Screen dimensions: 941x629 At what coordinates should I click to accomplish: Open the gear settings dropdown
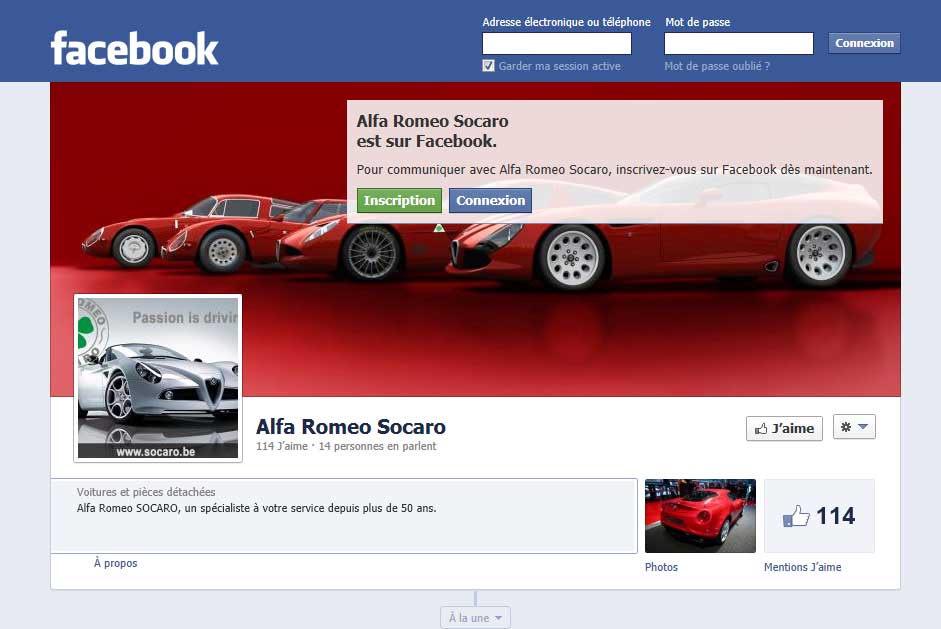click(854, 427)
